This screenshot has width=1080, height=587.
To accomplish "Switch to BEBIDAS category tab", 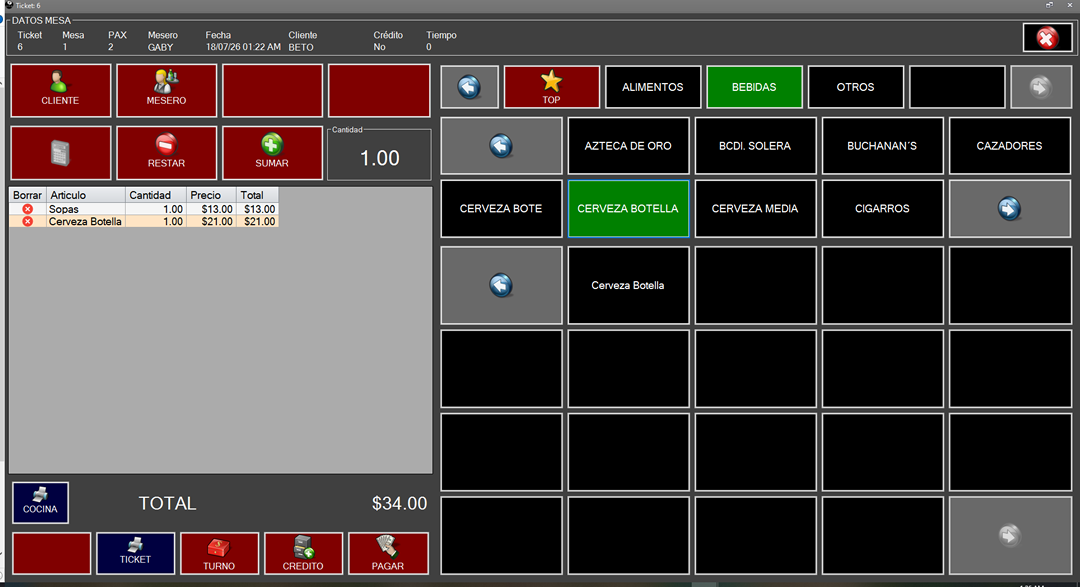I will tap(754, 87).
